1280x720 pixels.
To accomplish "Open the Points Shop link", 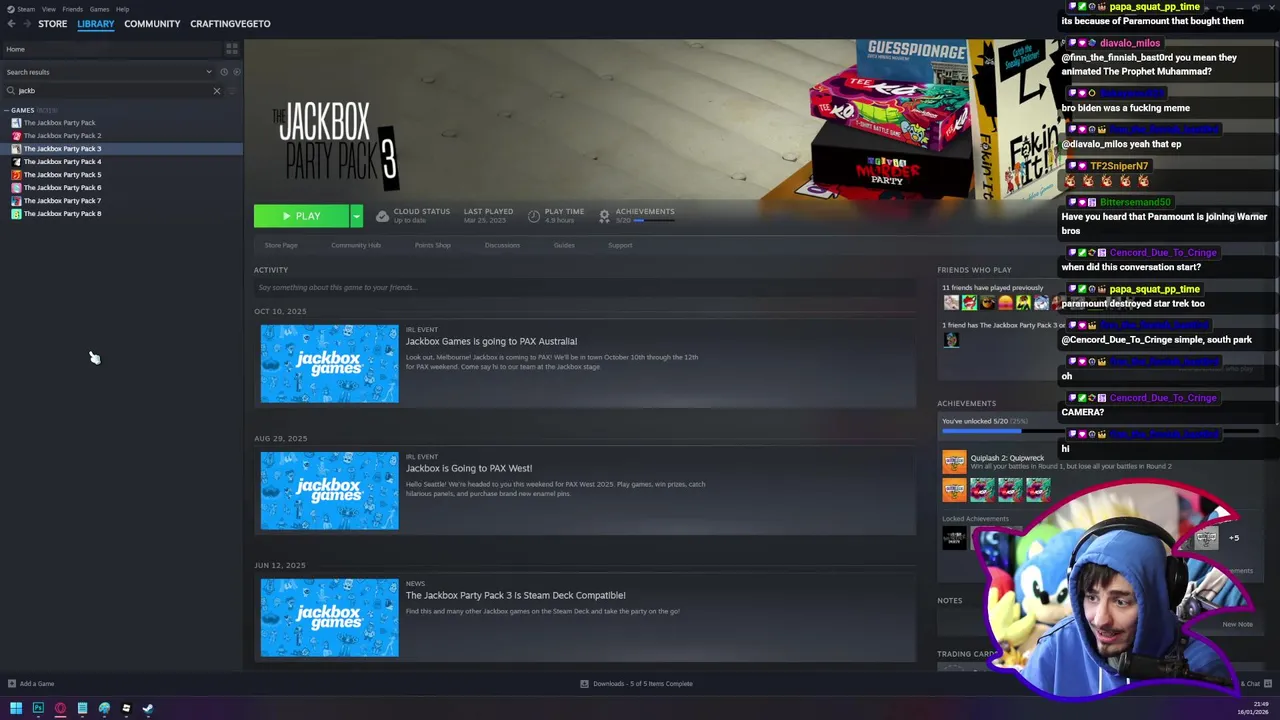I will [x=433, y=245].
